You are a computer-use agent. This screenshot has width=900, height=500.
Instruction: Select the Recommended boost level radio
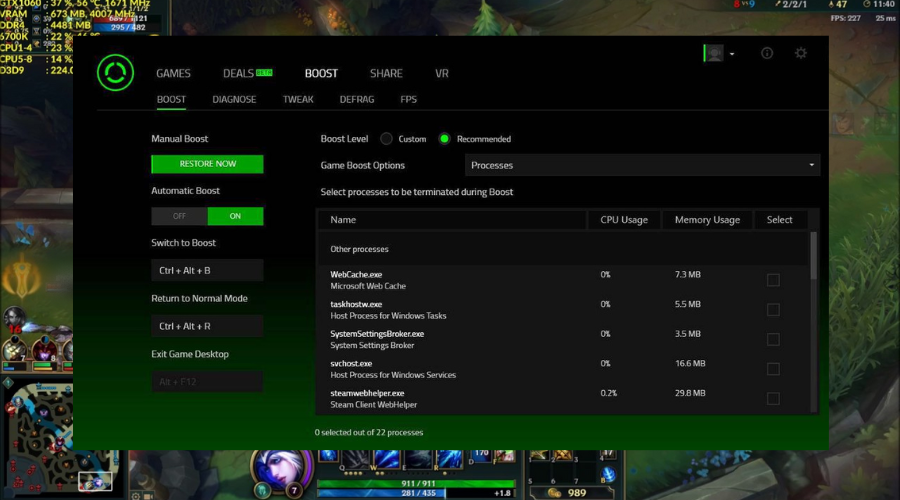click(x=444, y=139)
